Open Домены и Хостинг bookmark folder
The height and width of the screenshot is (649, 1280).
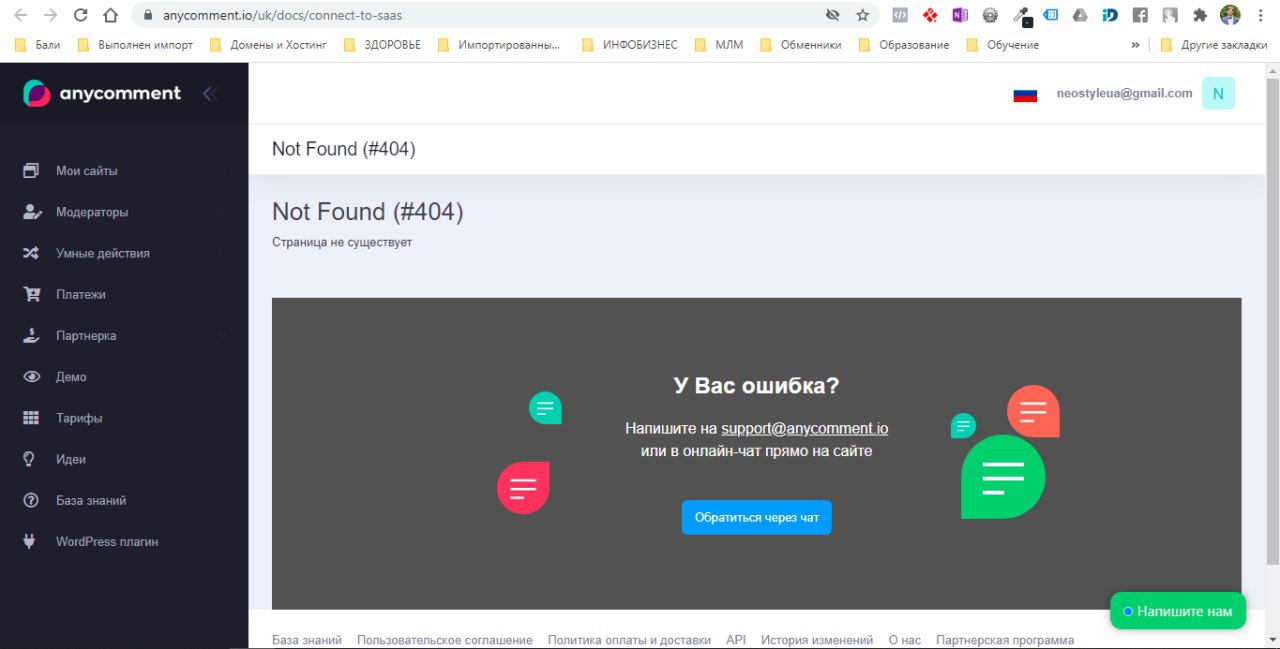click(x=267, y=45)
